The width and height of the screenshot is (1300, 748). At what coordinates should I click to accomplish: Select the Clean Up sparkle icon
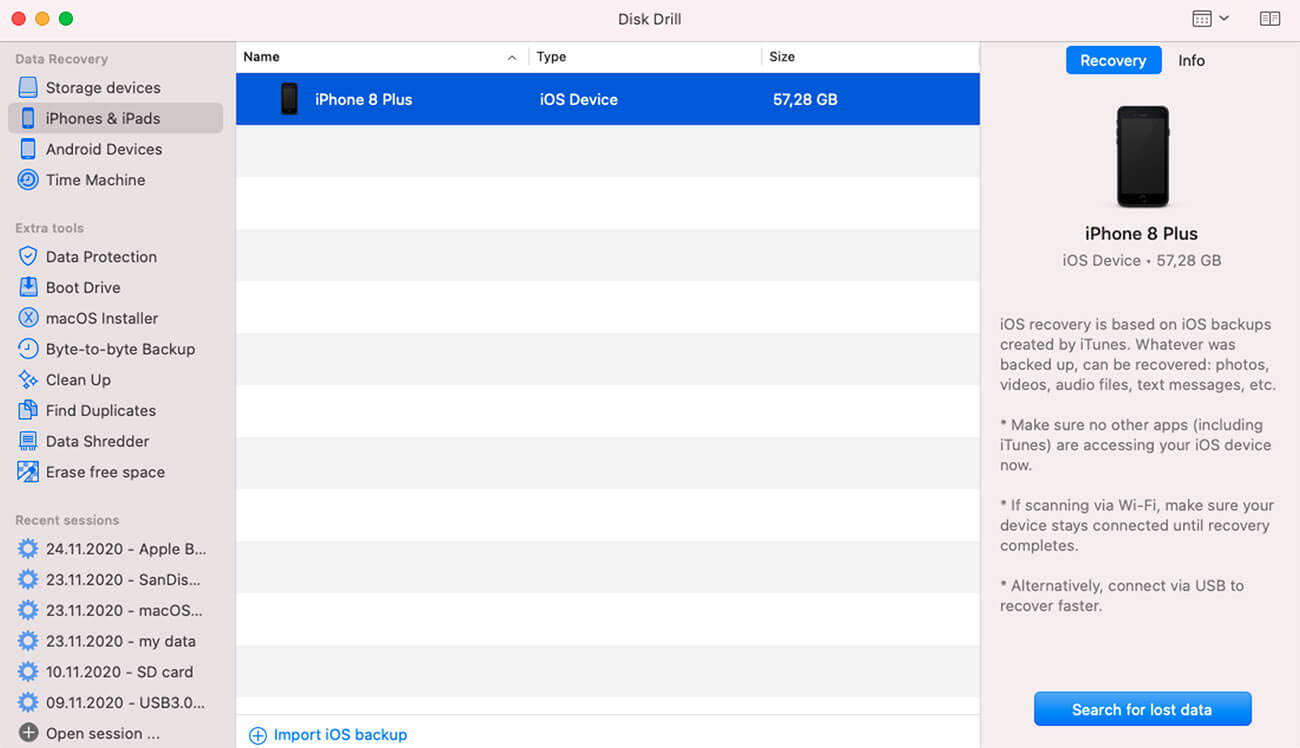28,380
